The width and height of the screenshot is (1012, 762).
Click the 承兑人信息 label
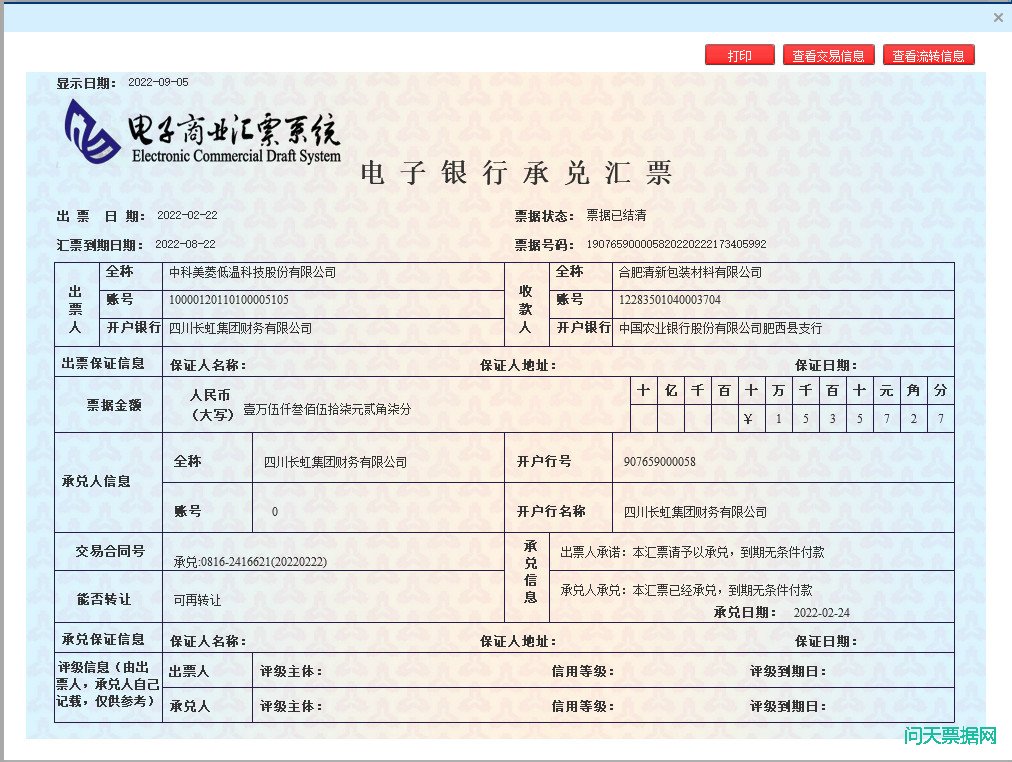pyautogui.click(x=96, y=481)
